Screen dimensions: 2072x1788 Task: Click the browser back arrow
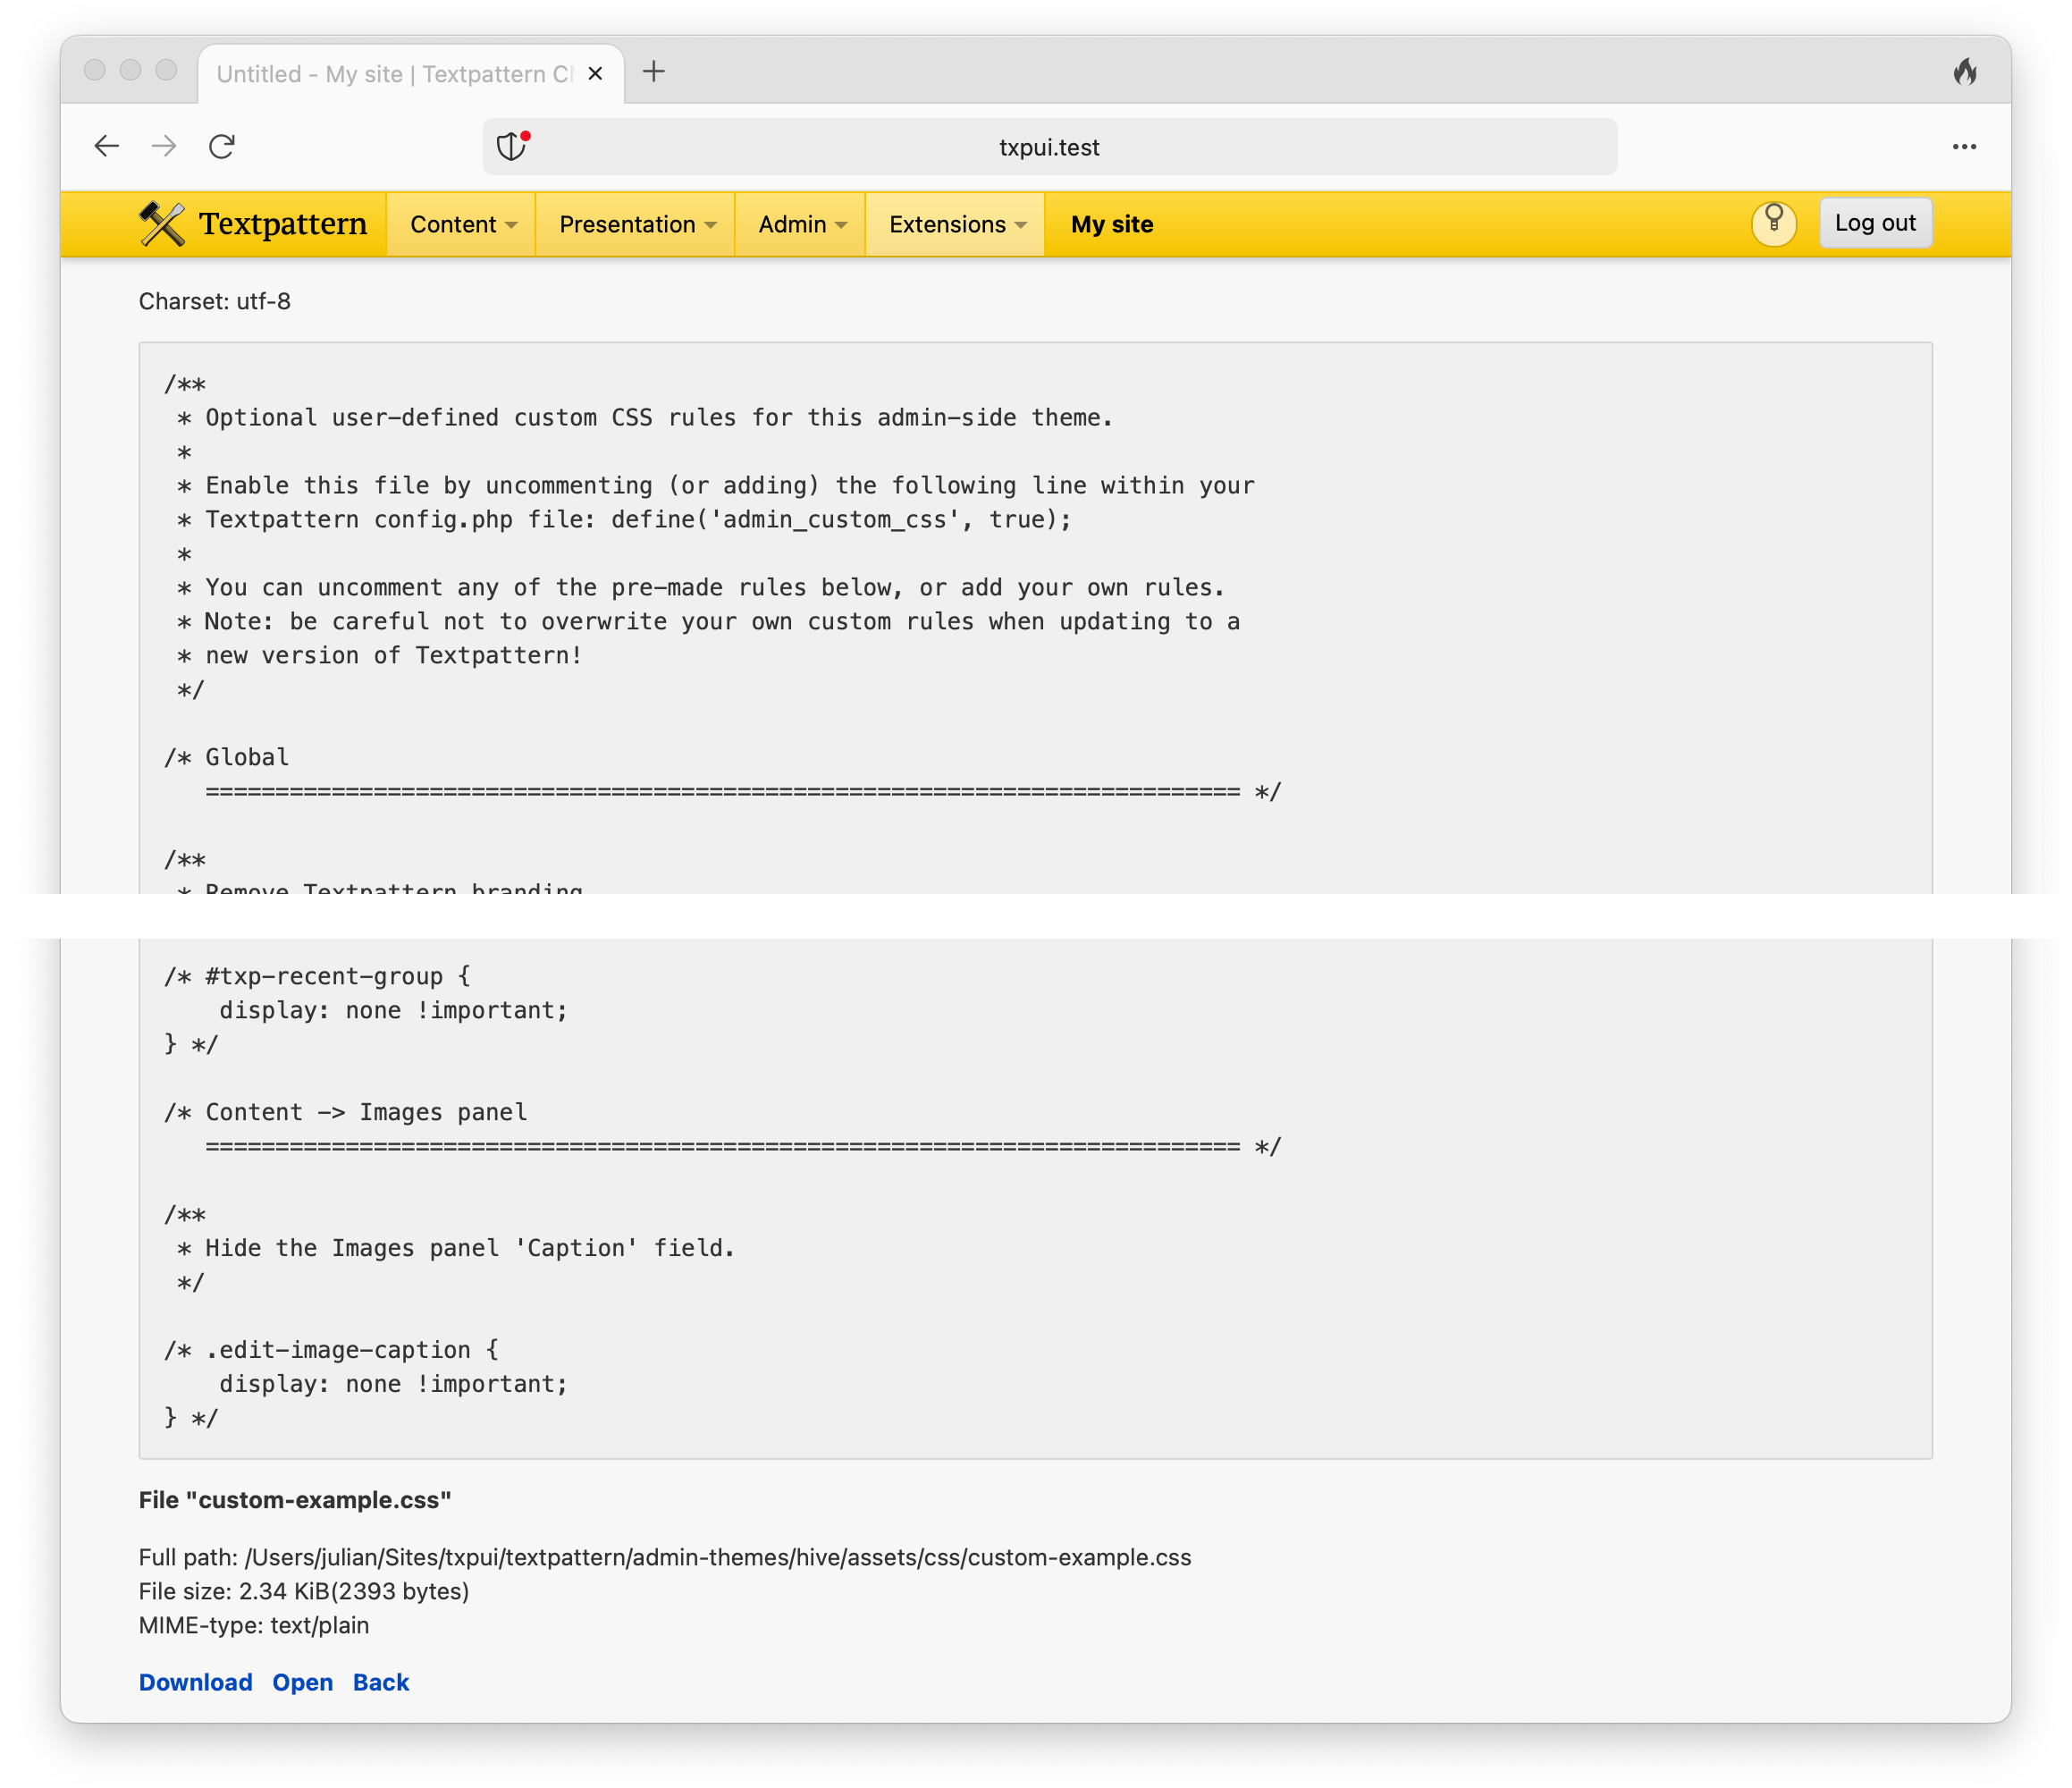[107, 147]
